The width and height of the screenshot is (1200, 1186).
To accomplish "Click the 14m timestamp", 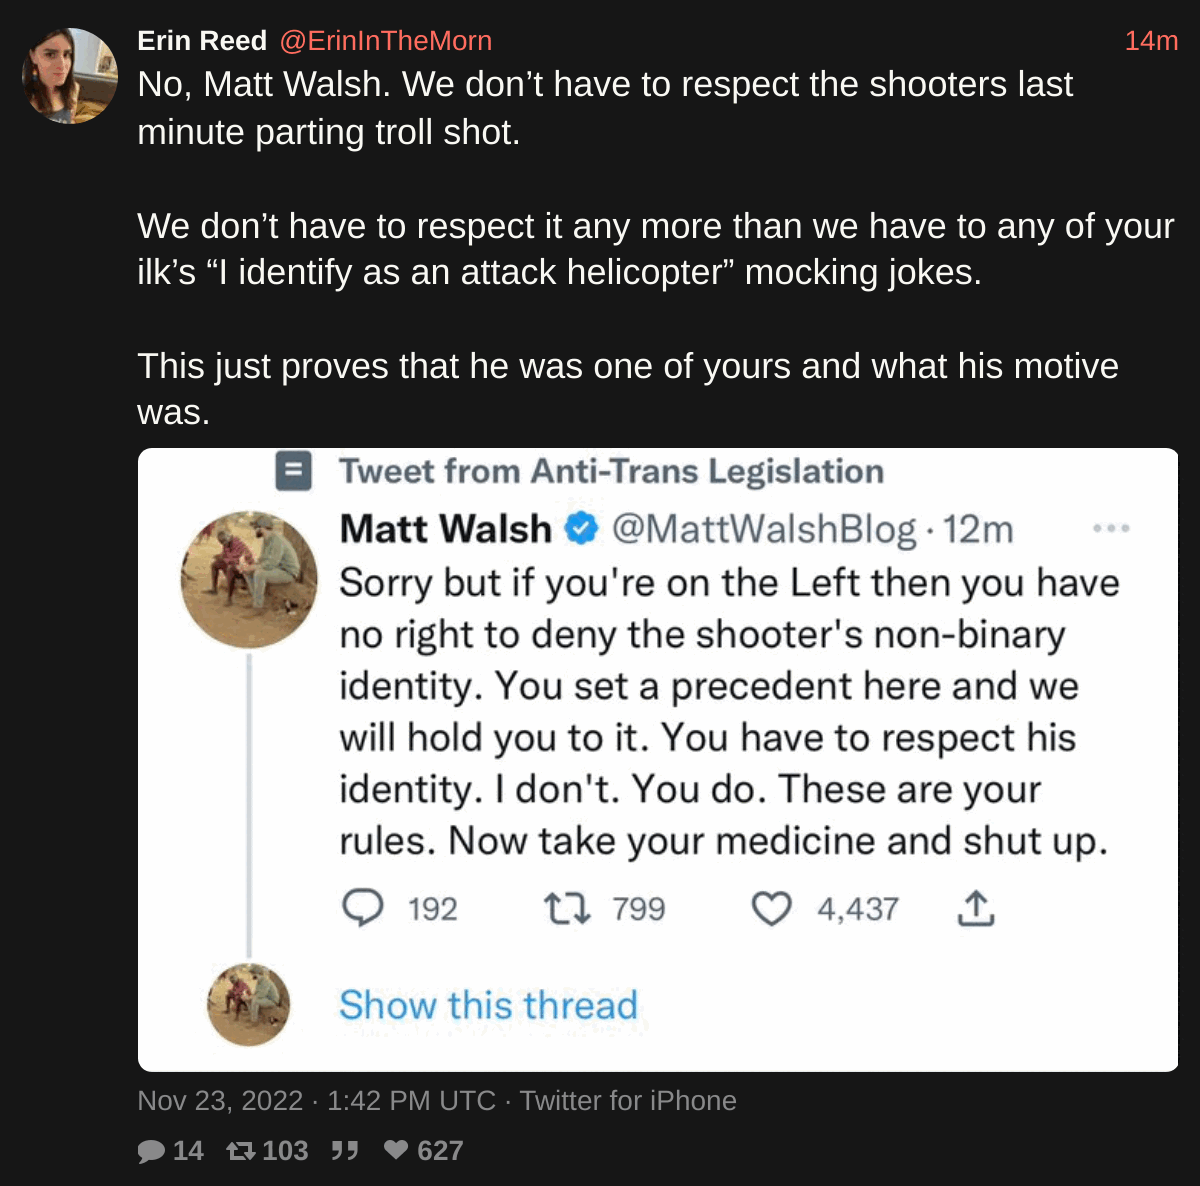I will tap(1150, 41).
